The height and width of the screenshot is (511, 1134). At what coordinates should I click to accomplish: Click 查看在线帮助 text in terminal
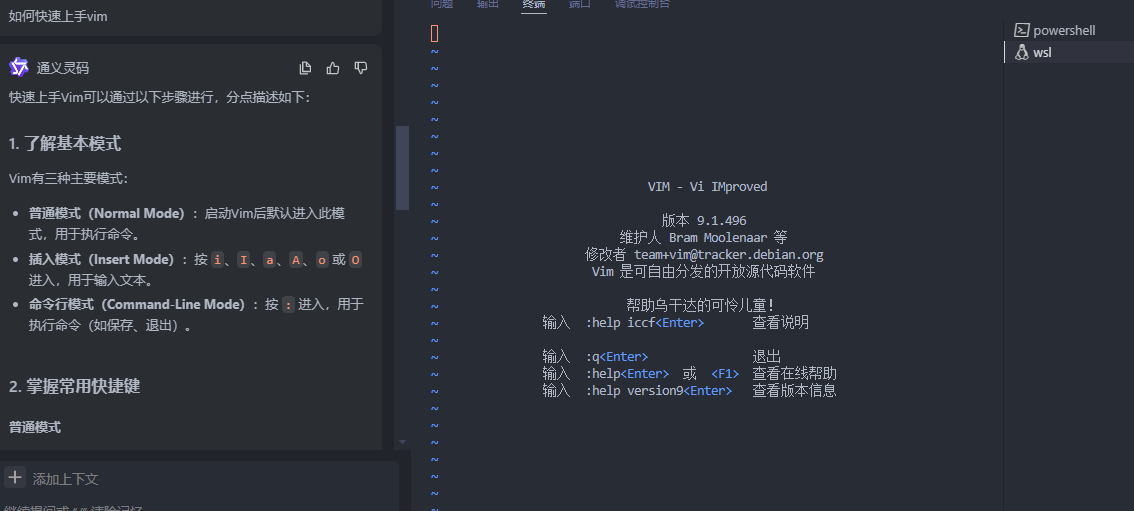794,374
